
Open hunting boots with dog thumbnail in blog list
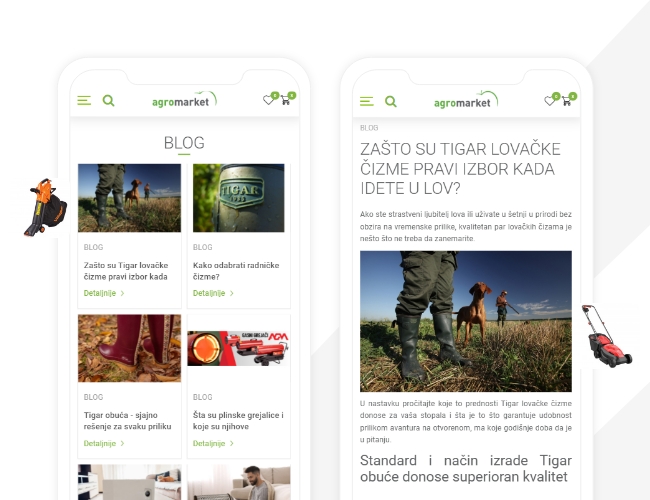pos(129,198)
